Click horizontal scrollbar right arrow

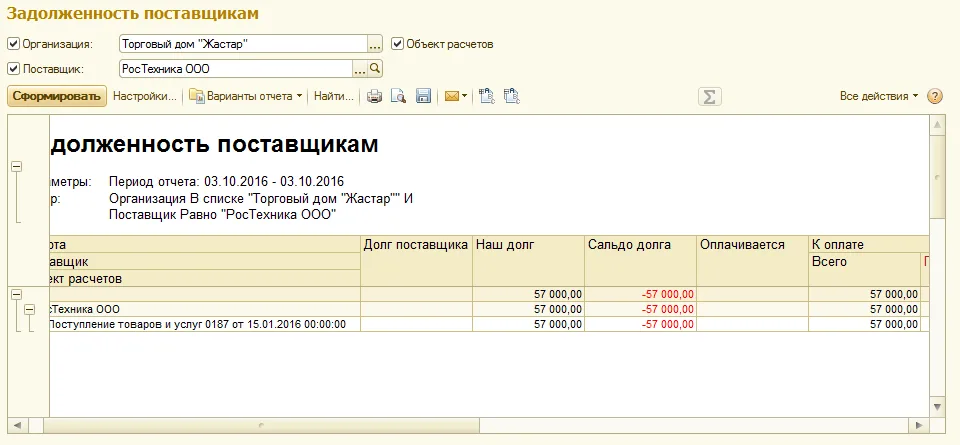918,424
